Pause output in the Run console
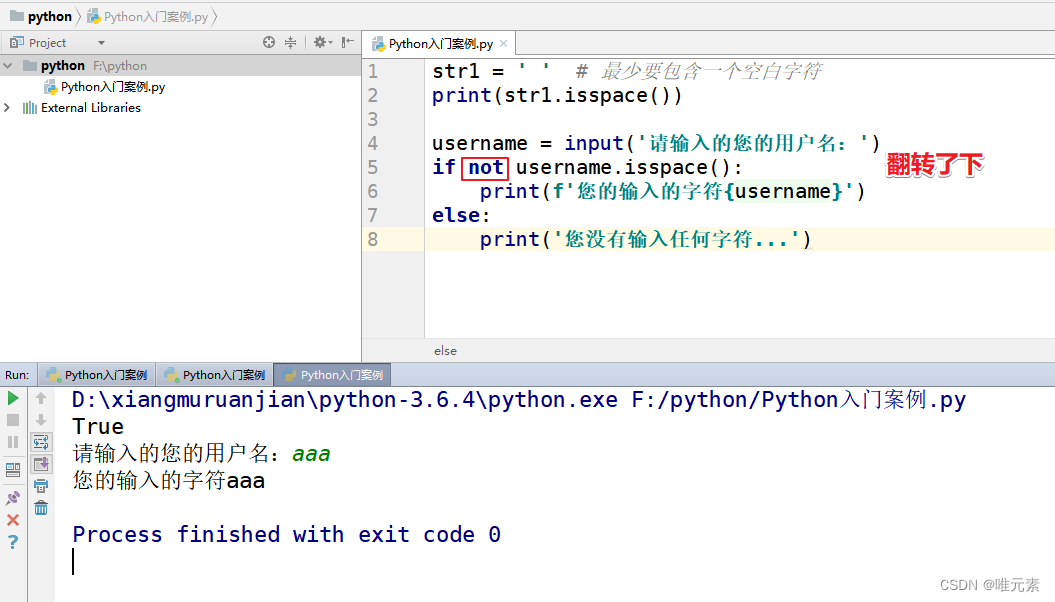The width and height of the screenshot is (1055, 602). click(11, 441)
